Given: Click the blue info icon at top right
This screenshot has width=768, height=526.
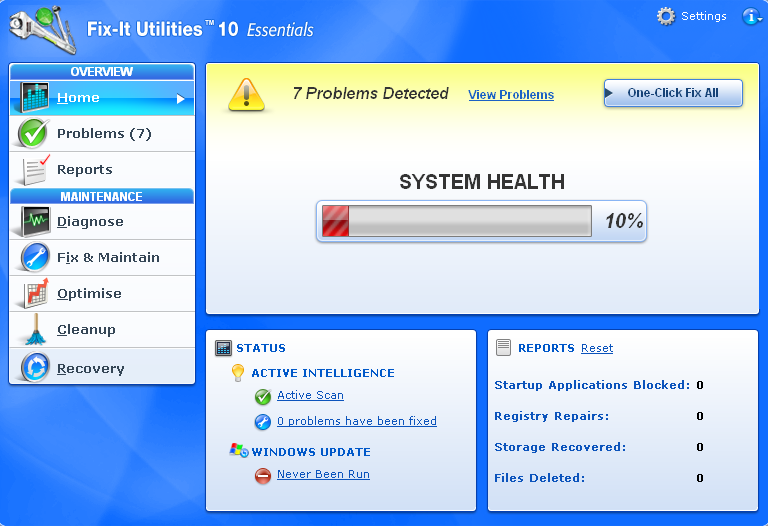Looking at the screenshot, I should click(x=749, y=17).
